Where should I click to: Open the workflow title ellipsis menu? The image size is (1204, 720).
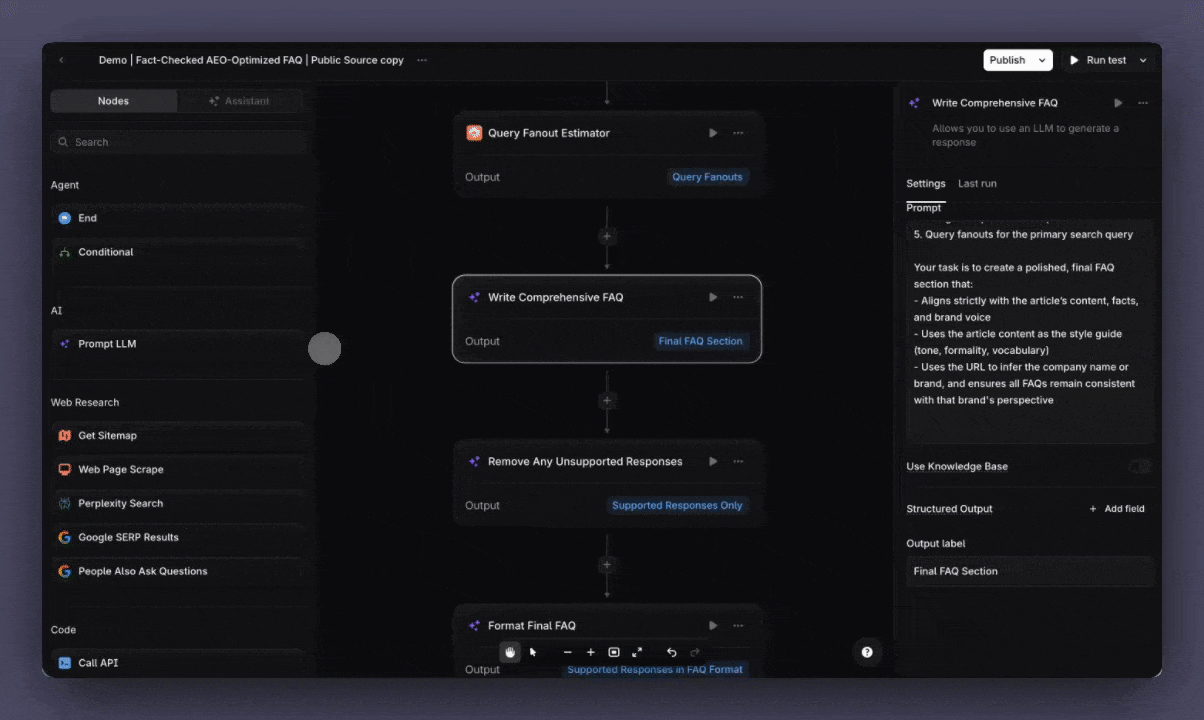click(422, 60)
